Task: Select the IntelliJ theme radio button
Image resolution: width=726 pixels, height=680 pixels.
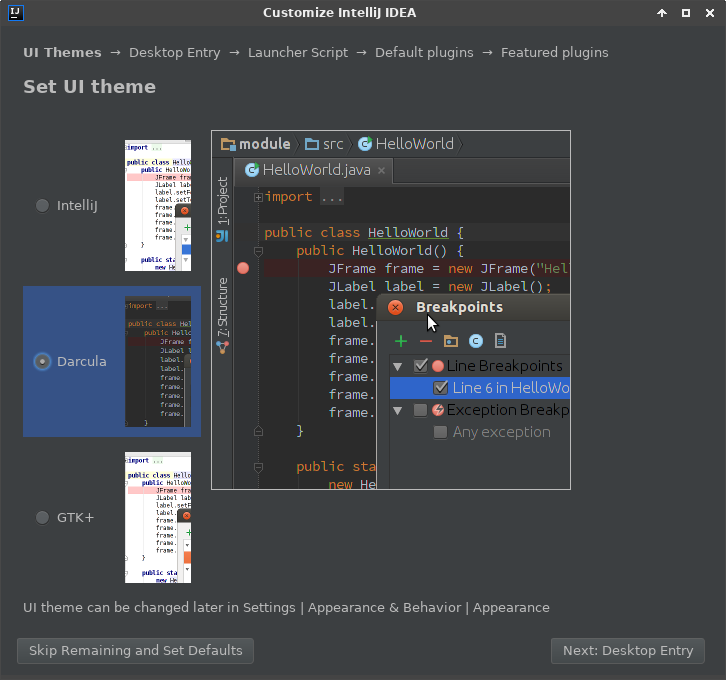Action: [42, 205]
